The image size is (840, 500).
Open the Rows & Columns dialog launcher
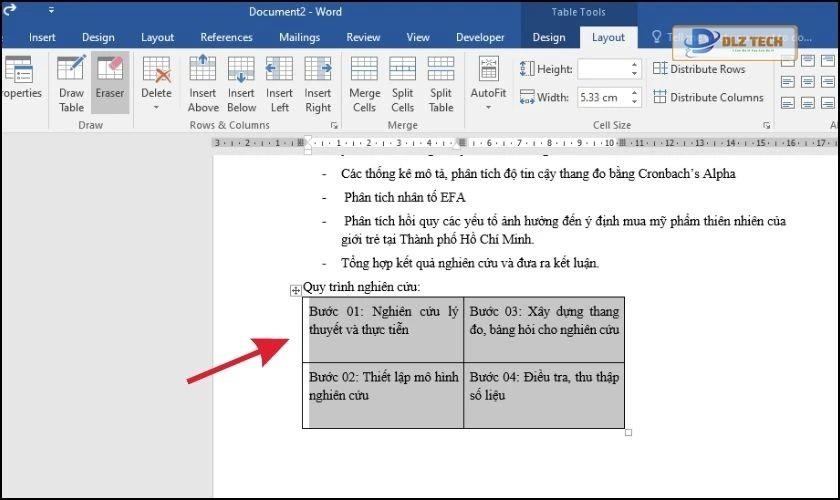pos(332,126)
